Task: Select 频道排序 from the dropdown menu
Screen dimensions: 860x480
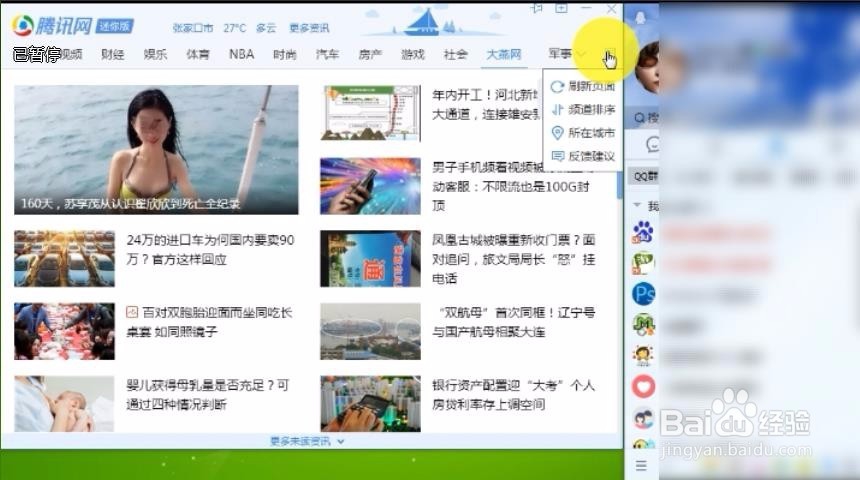Action: click(x=582, y=110)
